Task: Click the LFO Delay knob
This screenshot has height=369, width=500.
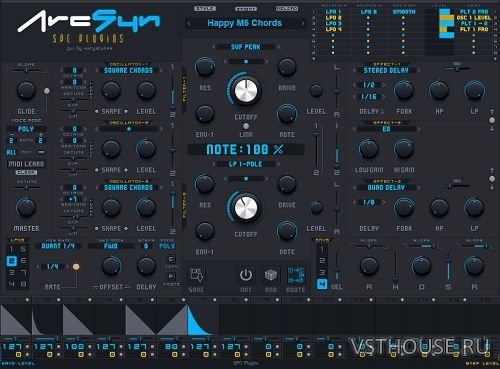Action: point(146,266)
